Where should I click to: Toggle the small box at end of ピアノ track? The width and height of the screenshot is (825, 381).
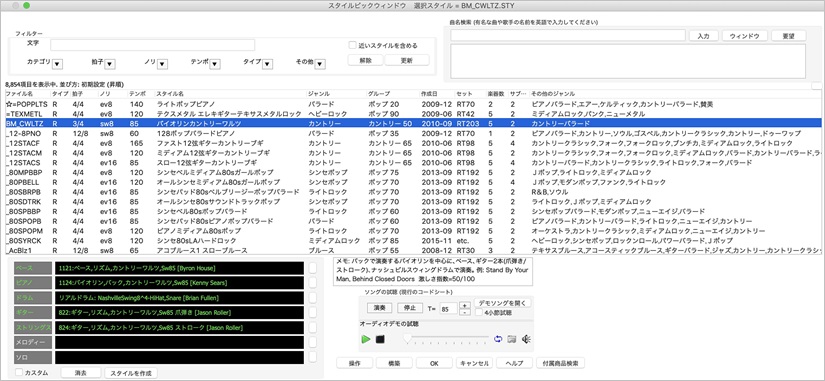[x=313, y=283]
